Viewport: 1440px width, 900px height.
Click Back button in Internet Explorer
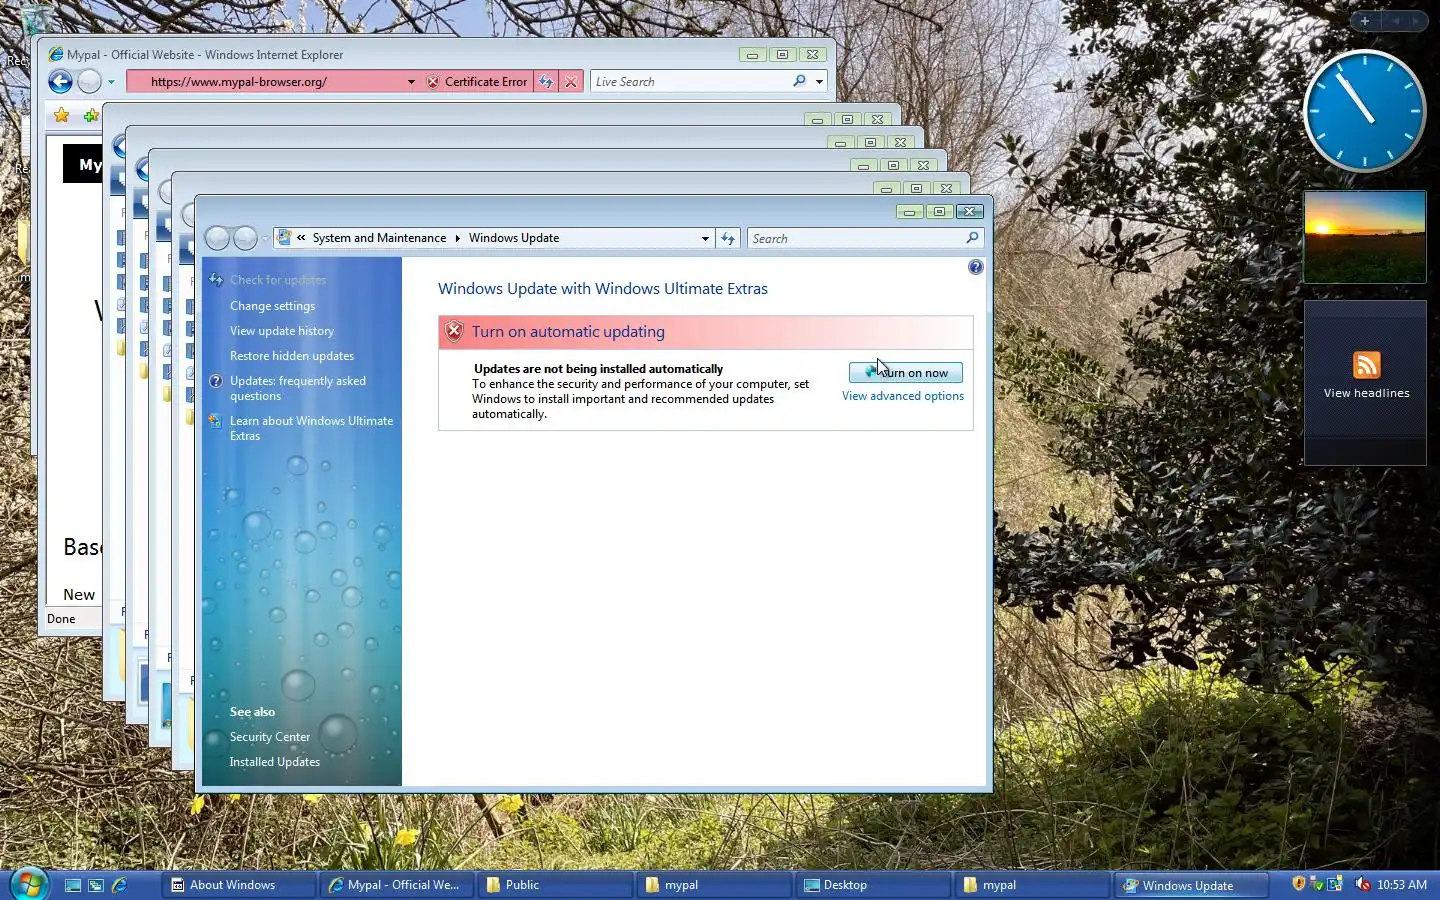tap(60, 82)
